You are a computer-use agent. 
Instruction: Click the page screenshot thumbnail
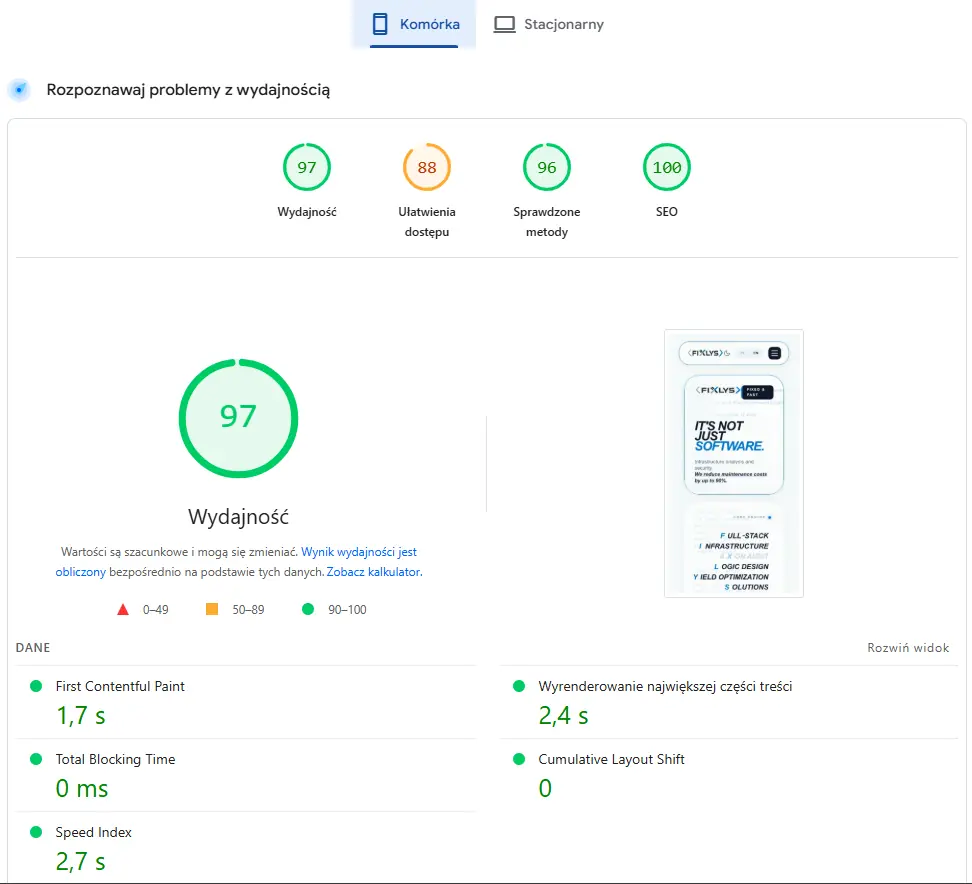(734, 464)
